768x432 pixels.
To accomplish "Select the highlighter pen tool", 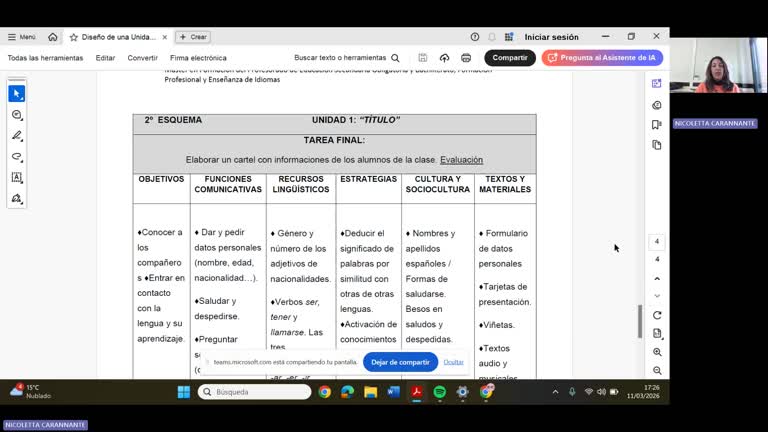I will [17, 136].
